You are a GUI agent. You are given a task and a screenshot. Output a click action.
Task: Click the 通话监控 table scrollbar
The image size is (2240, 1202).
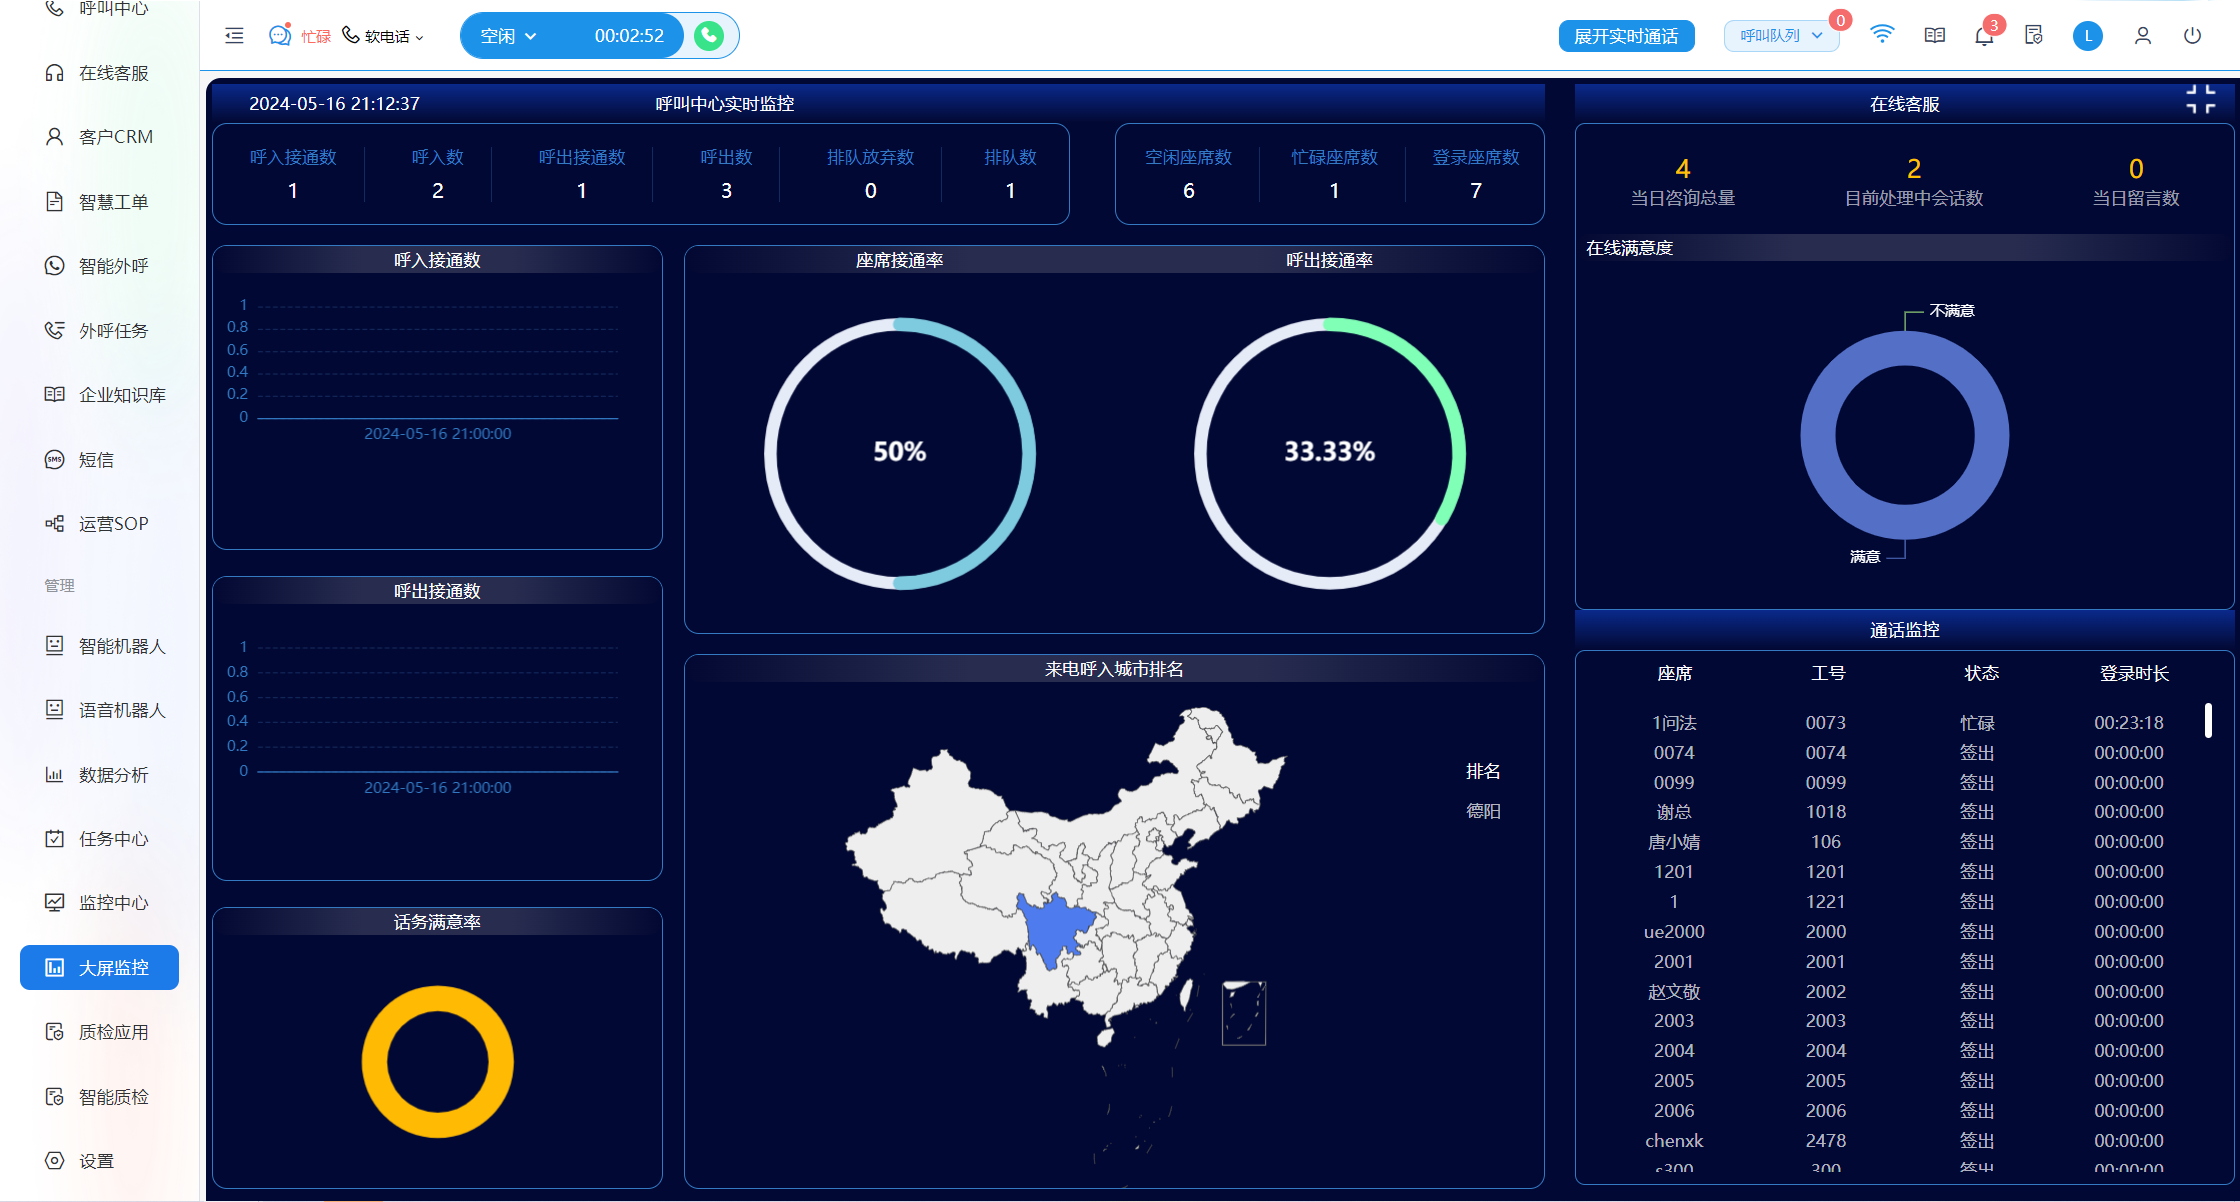coord(2208,720)
